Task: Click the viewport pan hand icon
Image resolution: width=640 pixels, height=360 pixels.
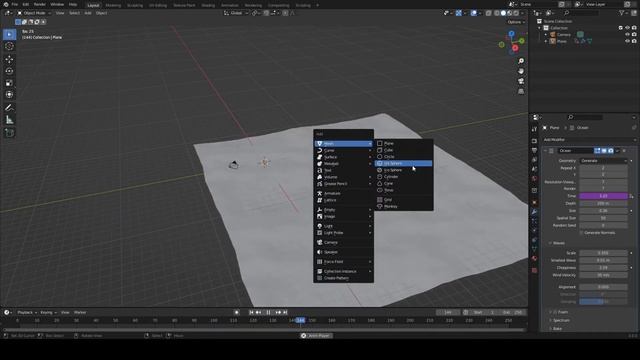Action: 521,71
